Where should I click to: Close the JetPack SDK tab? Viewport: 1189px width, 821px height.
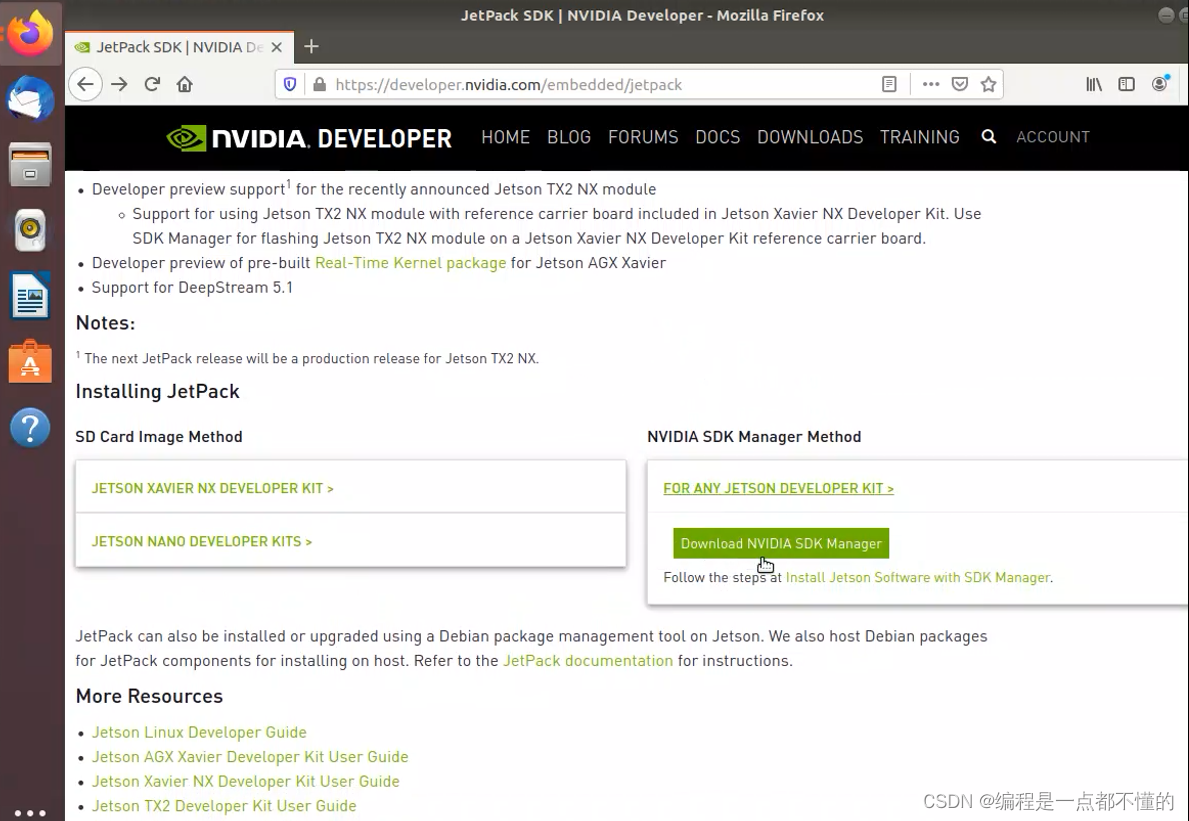(x=277, y=47)
